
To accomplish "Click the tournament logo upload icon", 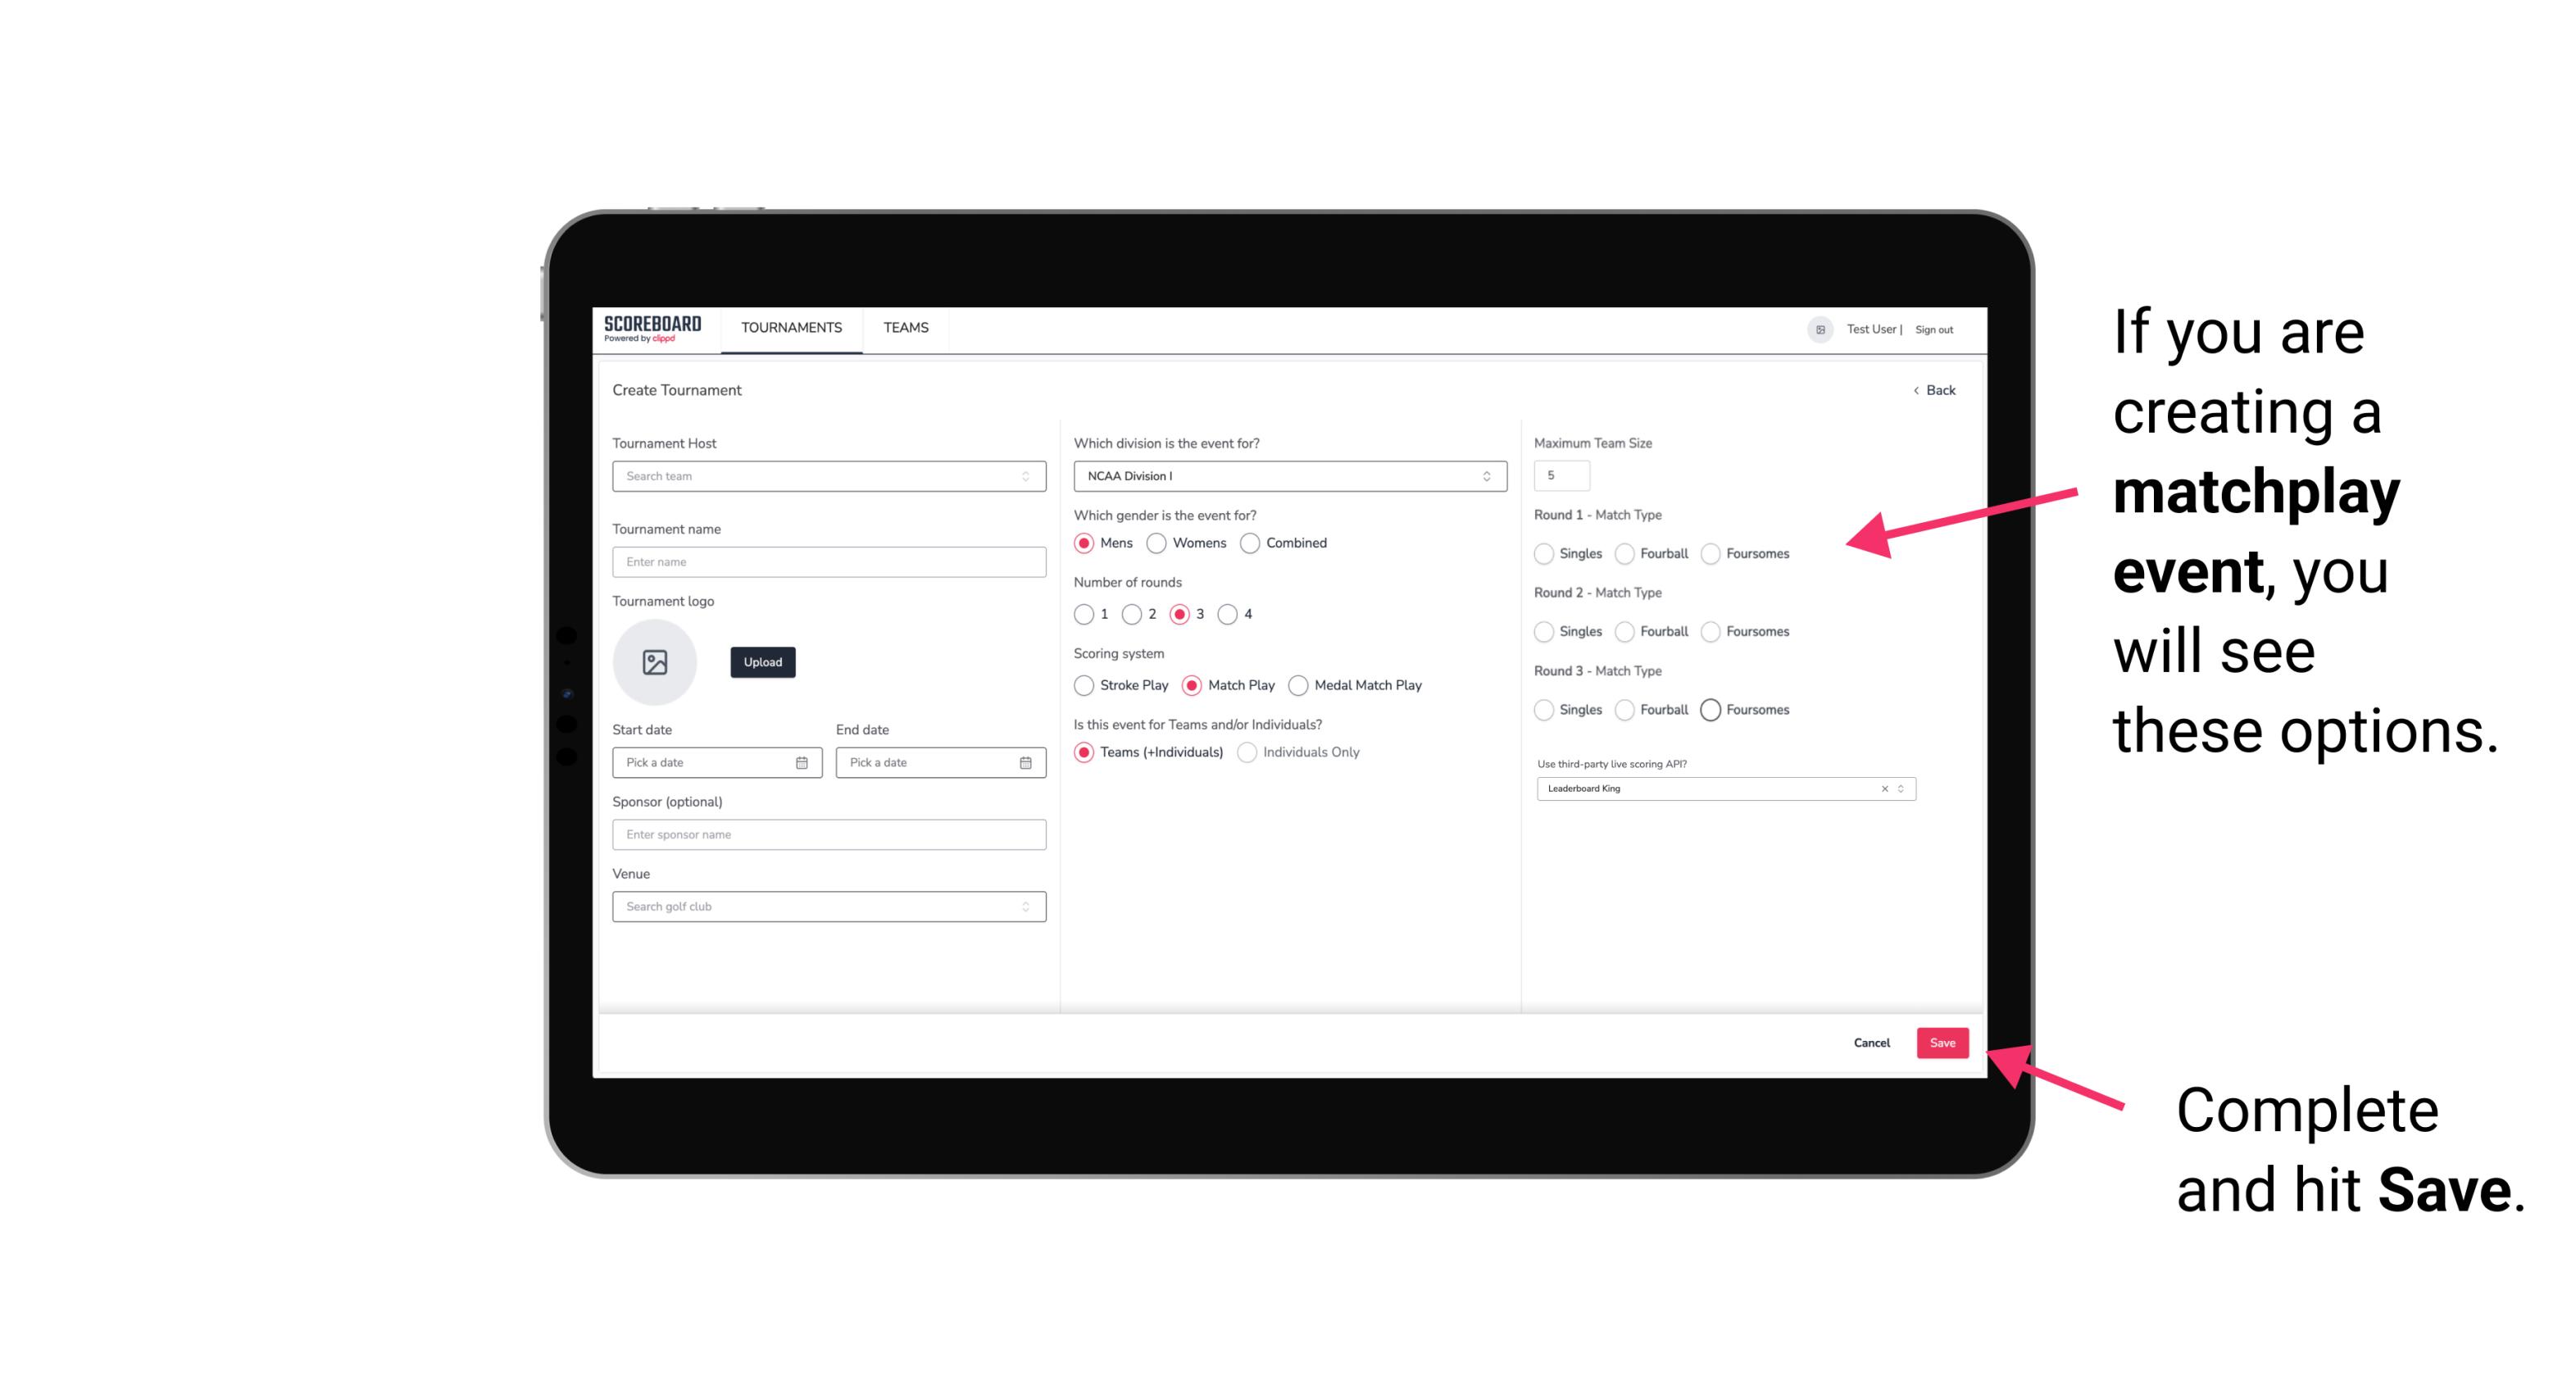I will tap(653, 662).
